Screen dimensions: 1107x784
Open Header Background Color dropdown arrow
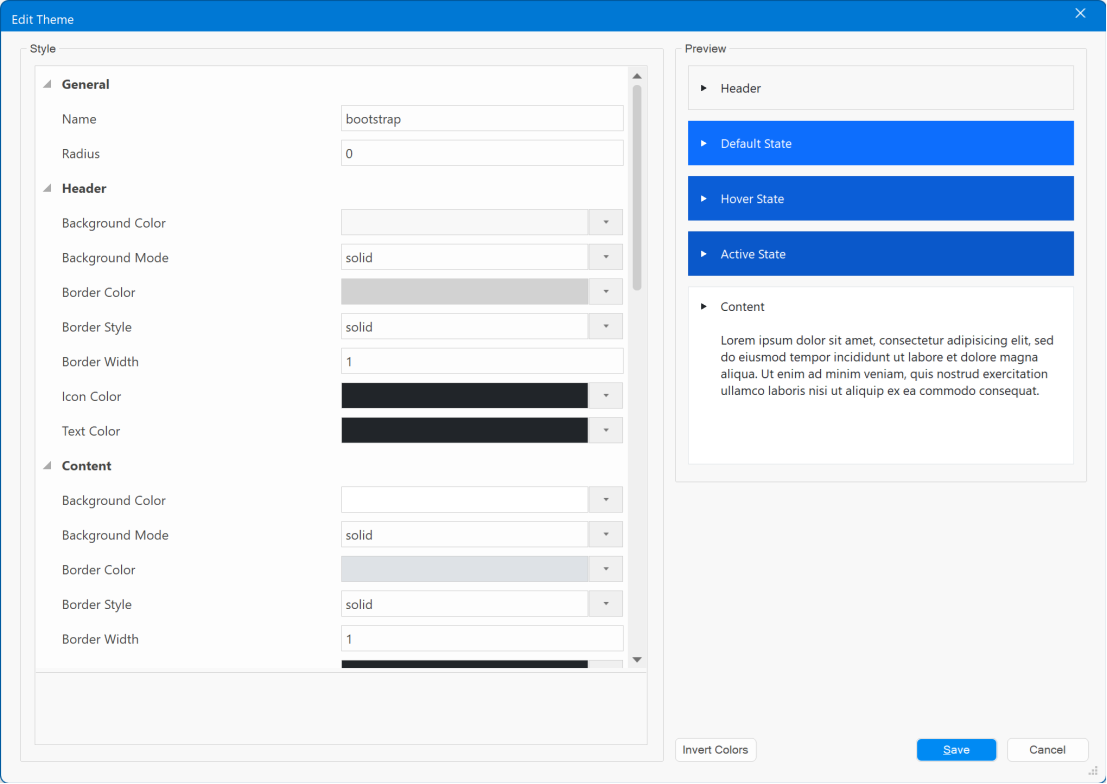(x=606, y=222)
